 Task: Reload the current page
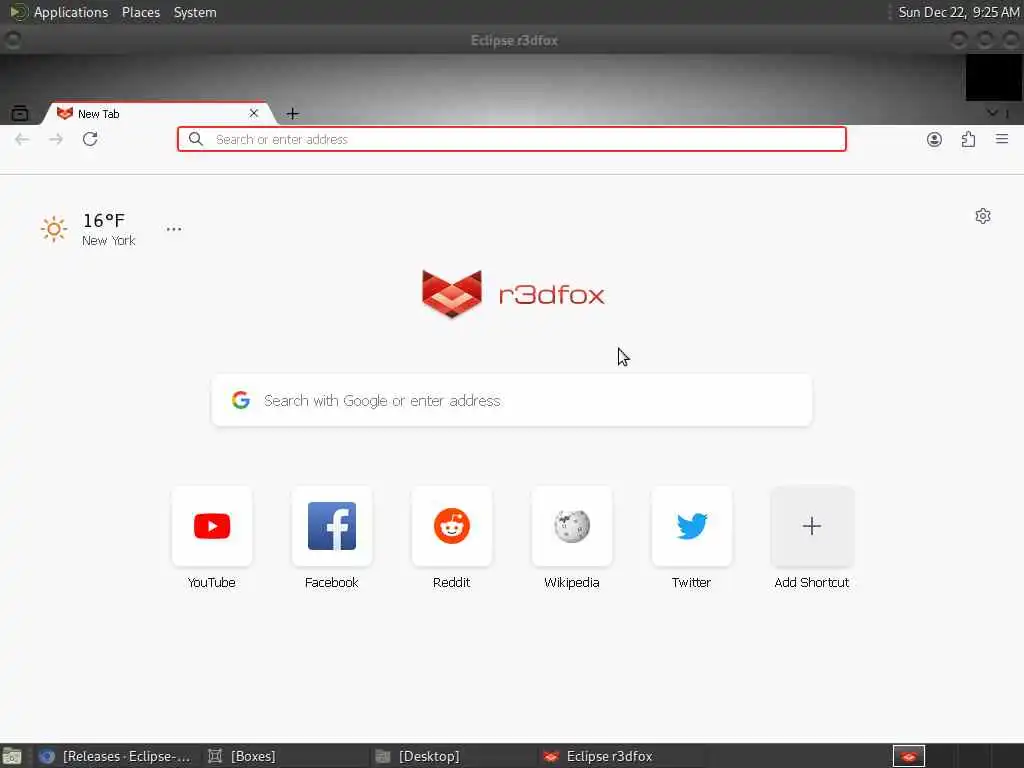coord(90,139)
